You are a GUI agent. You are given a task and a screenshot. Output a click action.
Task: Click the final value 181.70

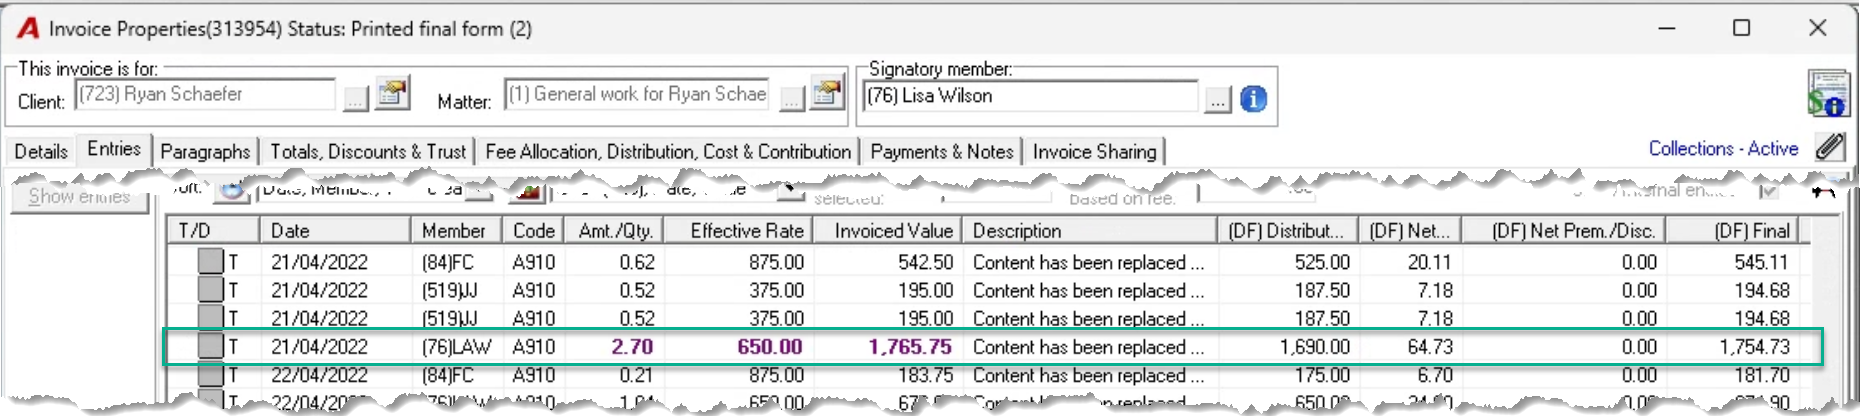[x=1762, y=376]
